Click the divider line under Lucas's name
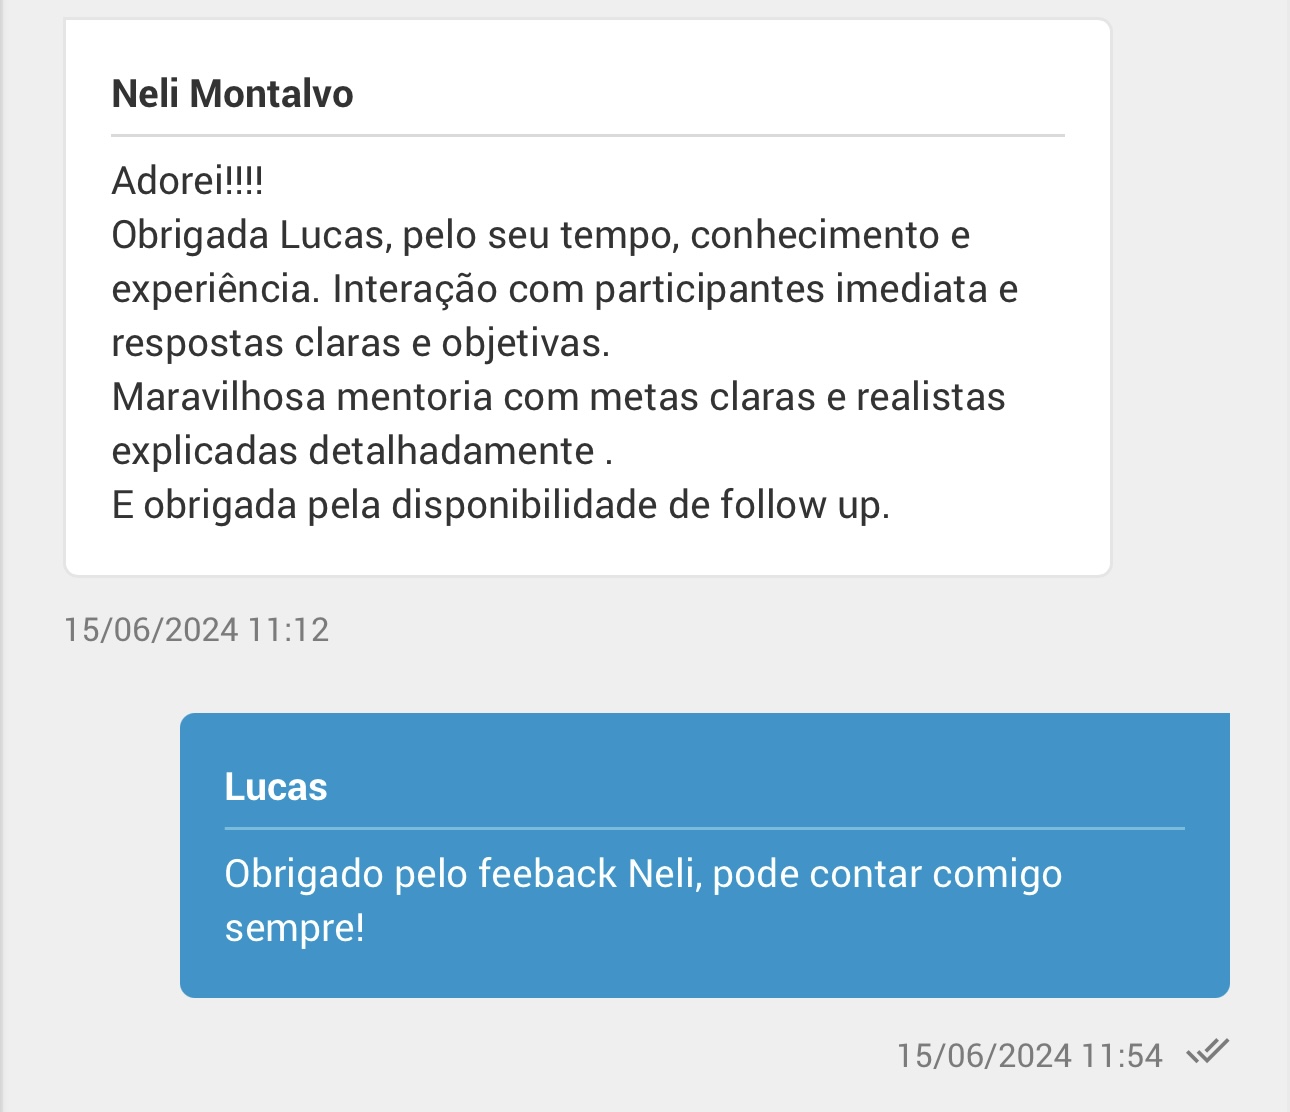The image size is (1290, 1112). [704, 828]
